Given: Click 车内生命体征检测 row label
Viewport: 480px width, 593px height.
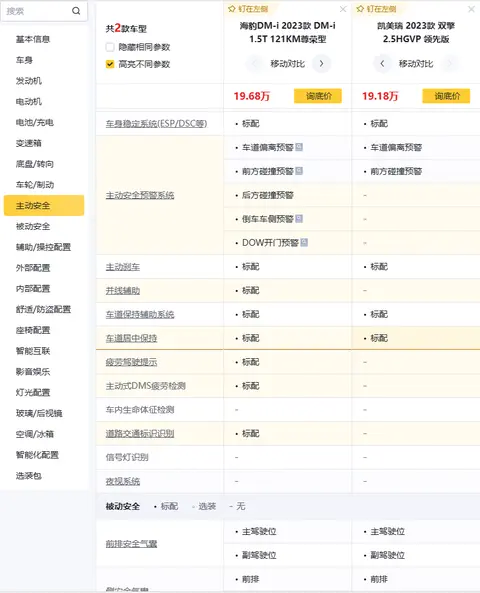Looking at the screenshot, I should [140, 410].
